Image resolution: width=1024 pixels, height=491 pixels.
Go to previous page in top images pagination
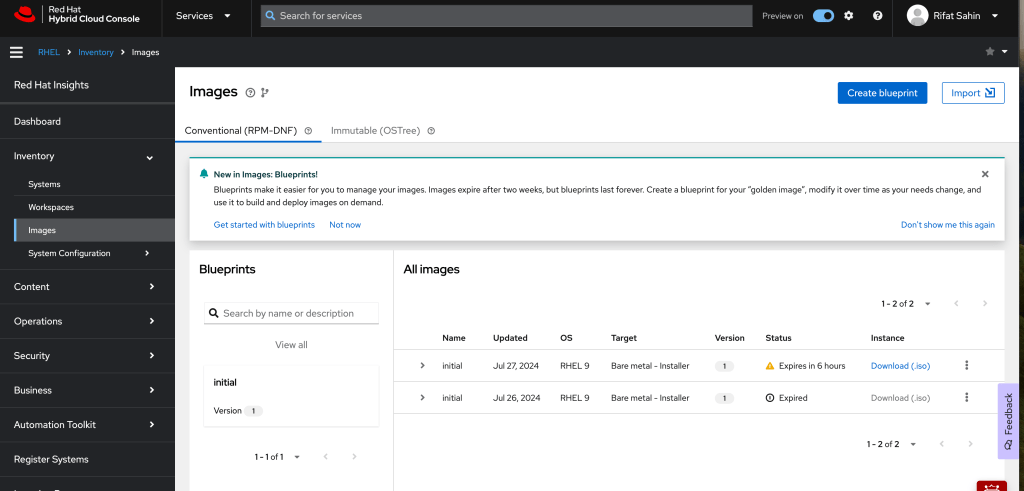coord(956,304)
